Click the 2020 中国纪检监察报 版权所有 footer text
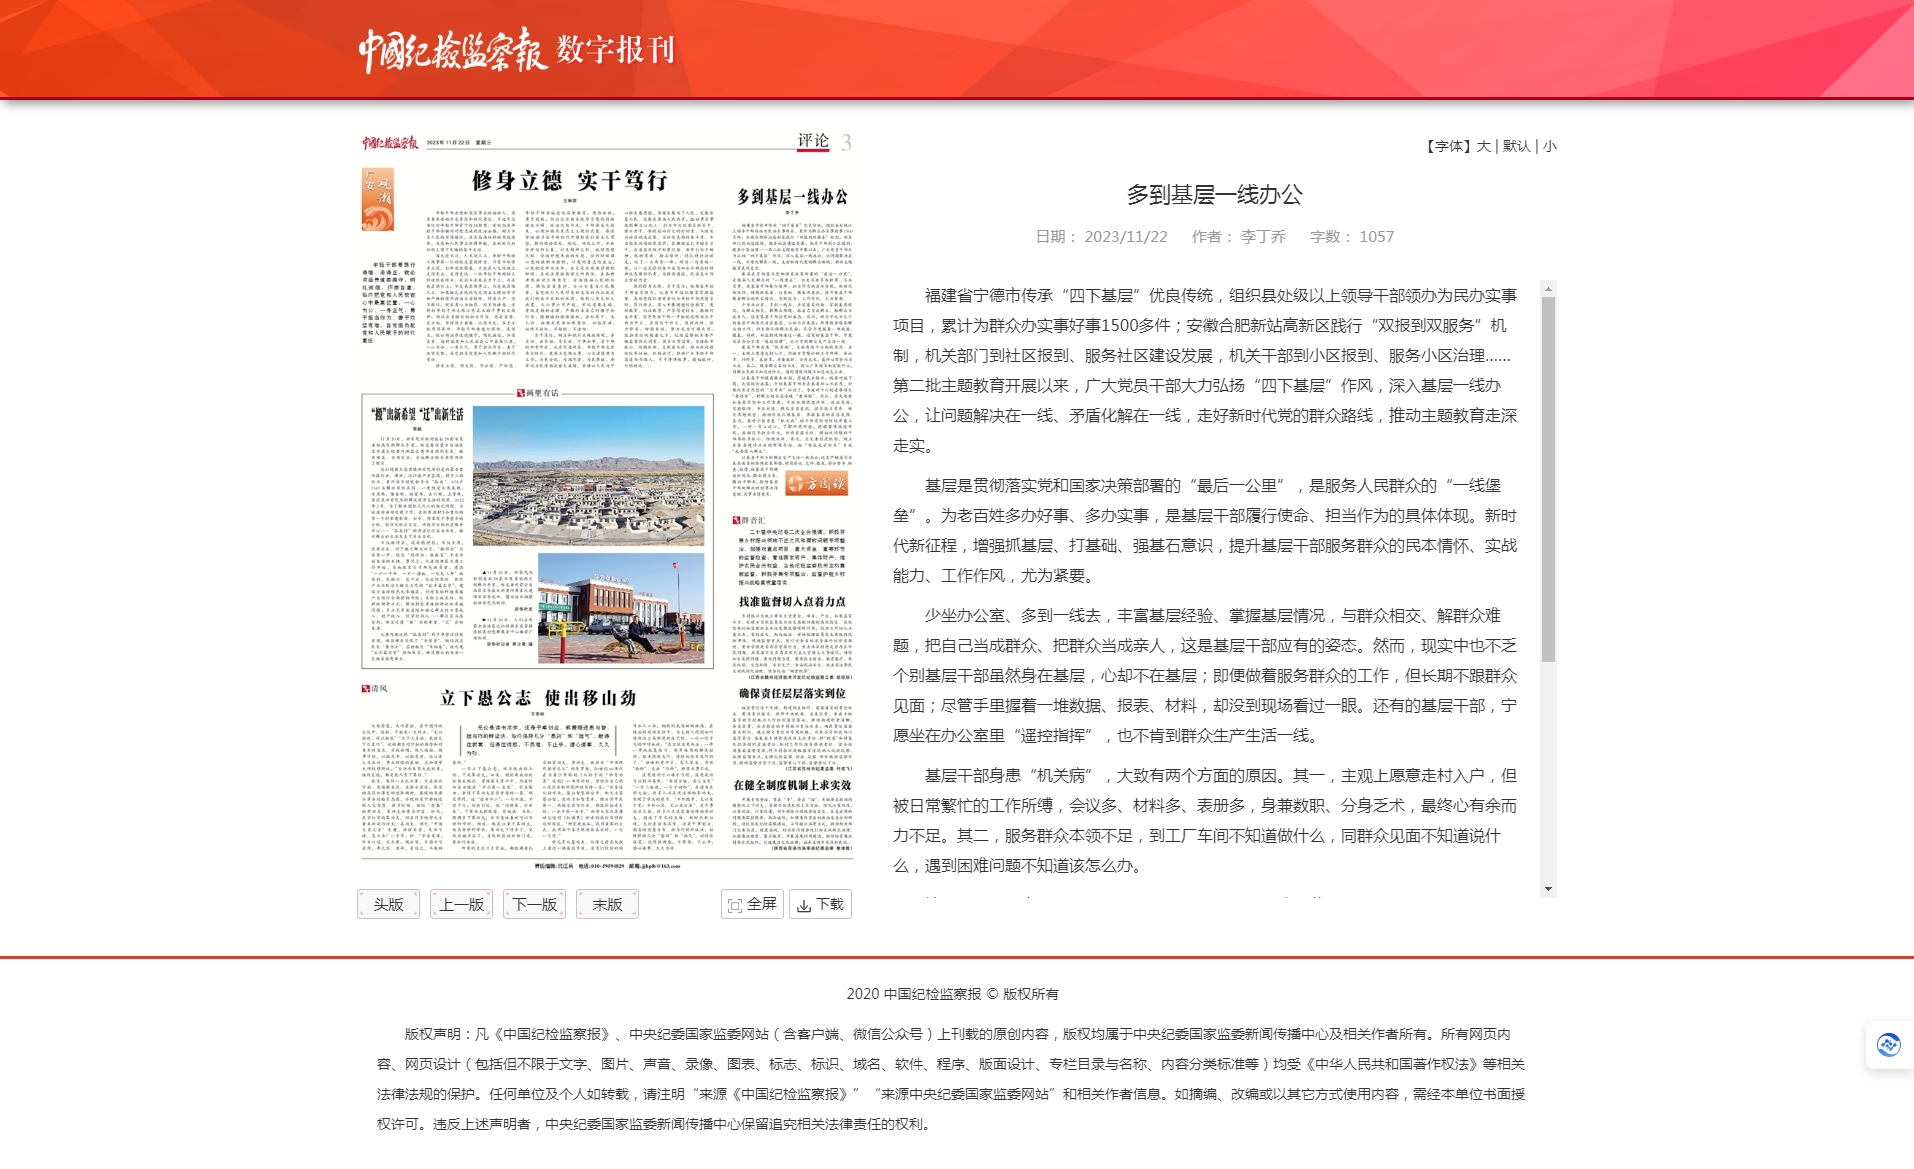1914x1169 pixels. (x=952, y=994)
